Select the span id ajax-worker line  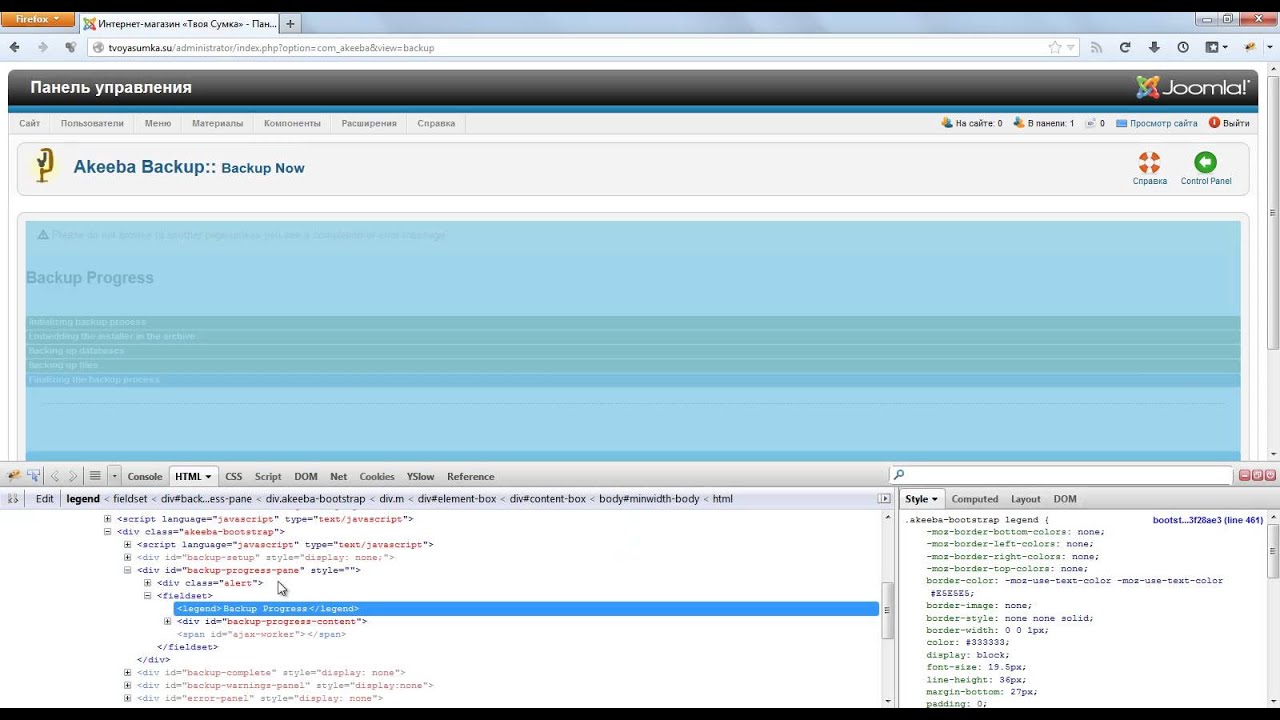click(262, 634)
